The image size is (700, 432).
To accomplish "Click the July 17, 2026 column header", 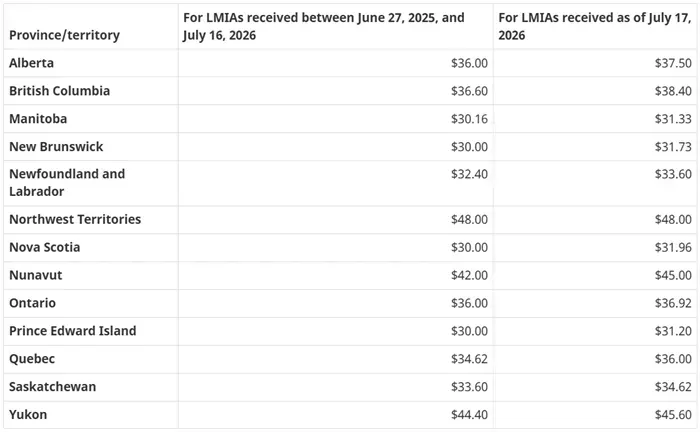I will (595, 26).
